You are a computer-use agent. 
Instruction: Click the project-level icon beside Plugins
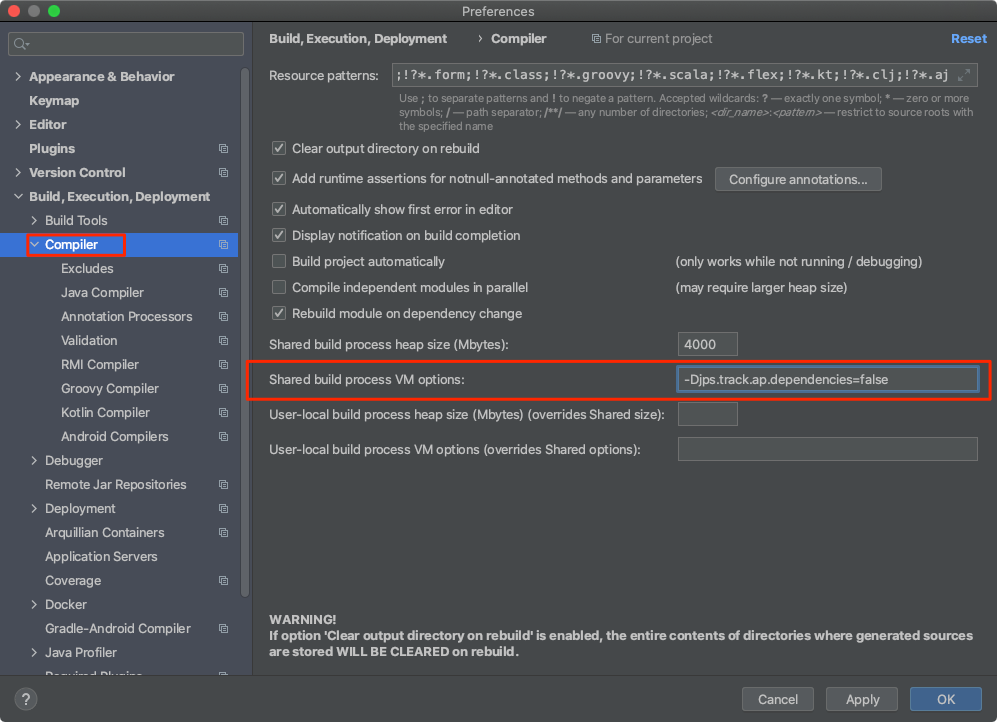tap(223, 149)
